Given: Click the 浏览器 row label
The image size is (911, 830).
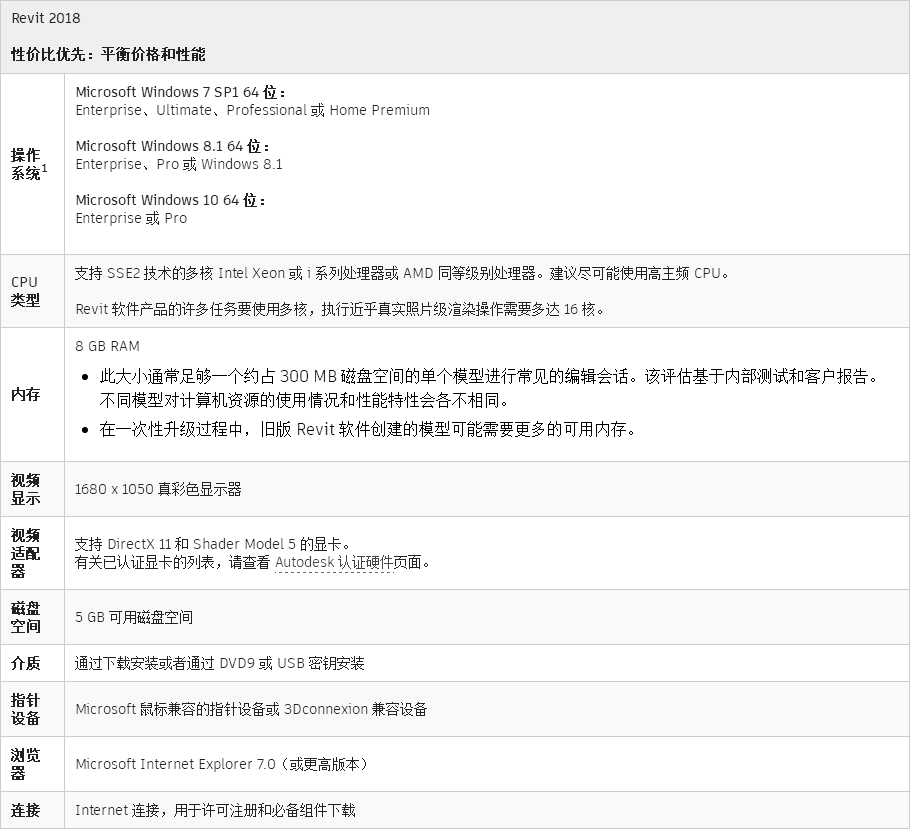Looking at the screenshot, I should pos(26,764).
